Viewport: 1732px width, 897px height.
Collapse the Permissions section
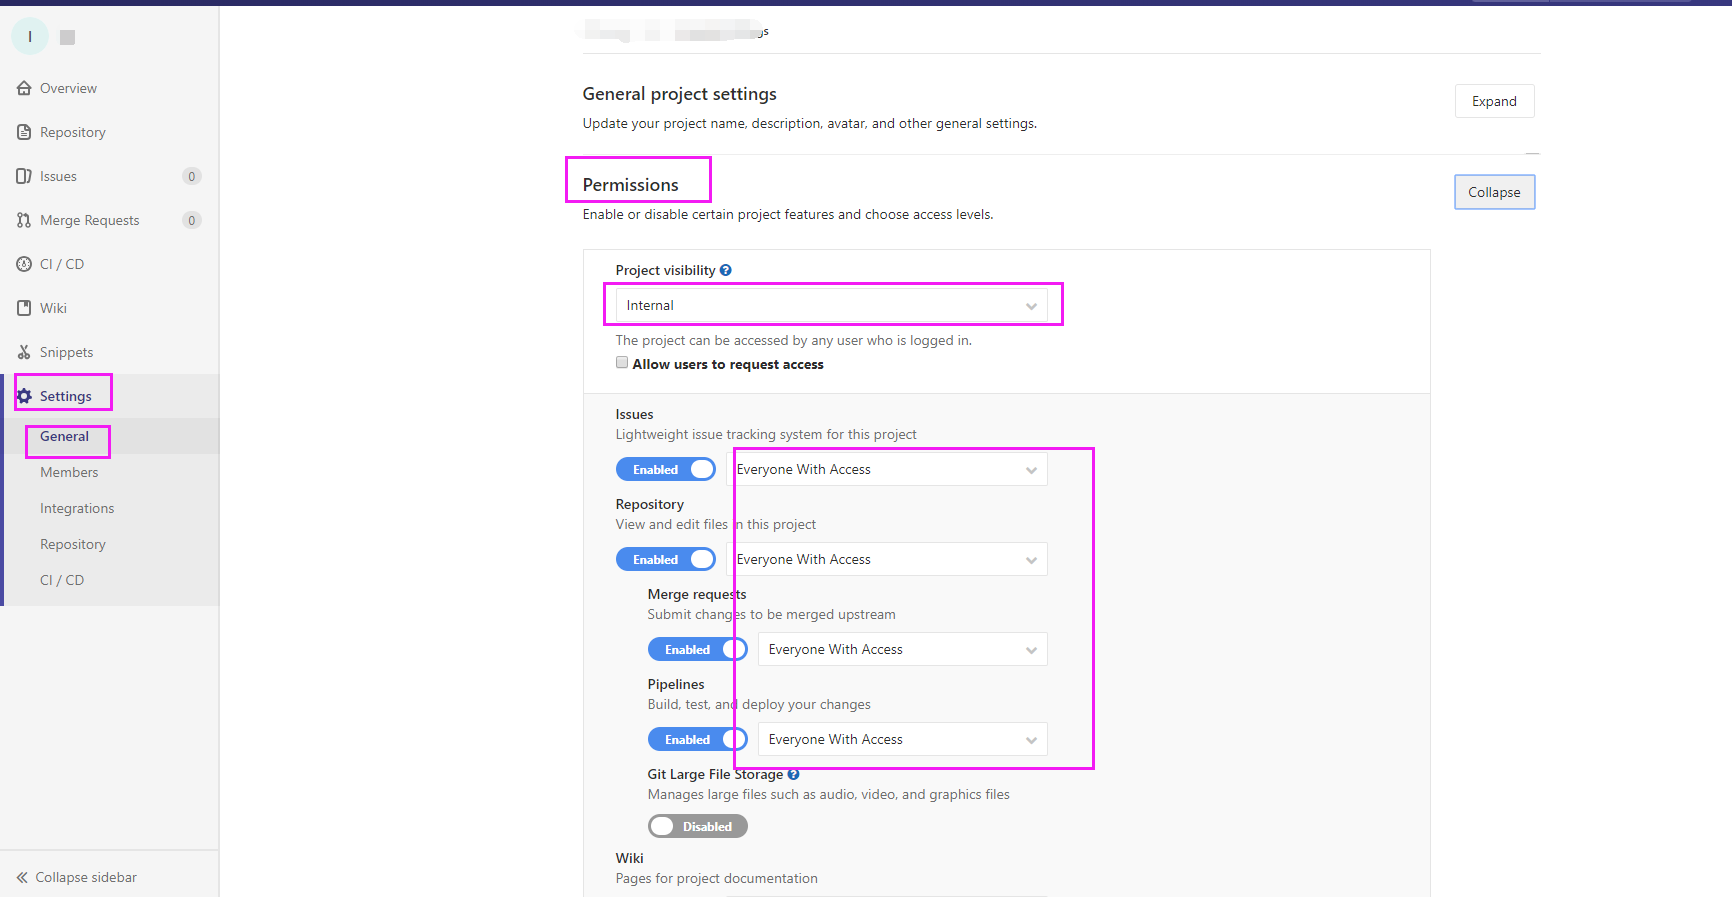[x=1494, y=191]
